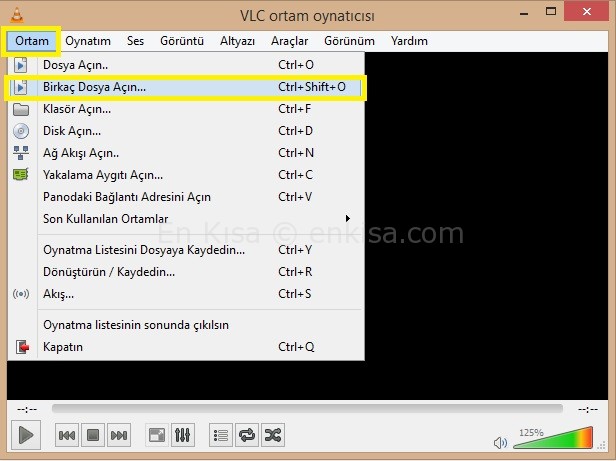Select Kapatın to quit VLC
Image resolution: width=616 pixels, height=461 pixels.
[x=185, y=347]
